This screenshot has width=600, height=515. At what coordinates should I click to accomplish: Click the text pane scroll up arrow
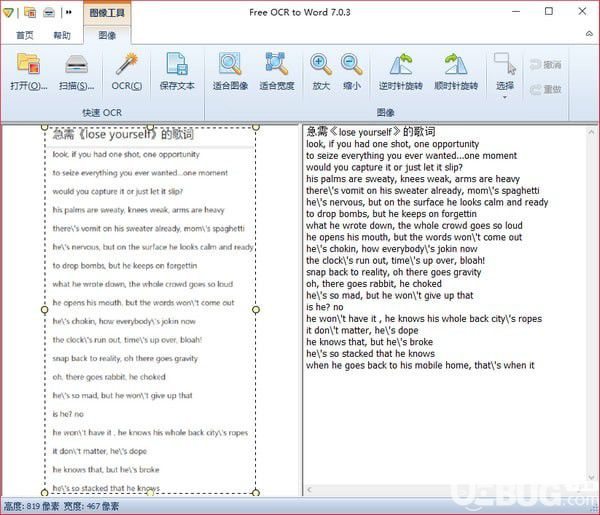click(x=591, y=132)
